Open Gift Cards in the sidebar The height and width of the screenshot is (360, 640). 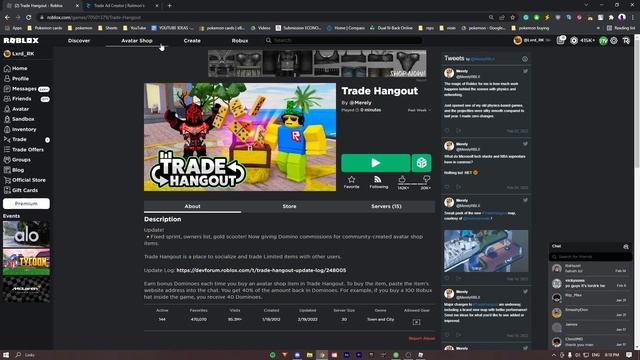[20, 190]
